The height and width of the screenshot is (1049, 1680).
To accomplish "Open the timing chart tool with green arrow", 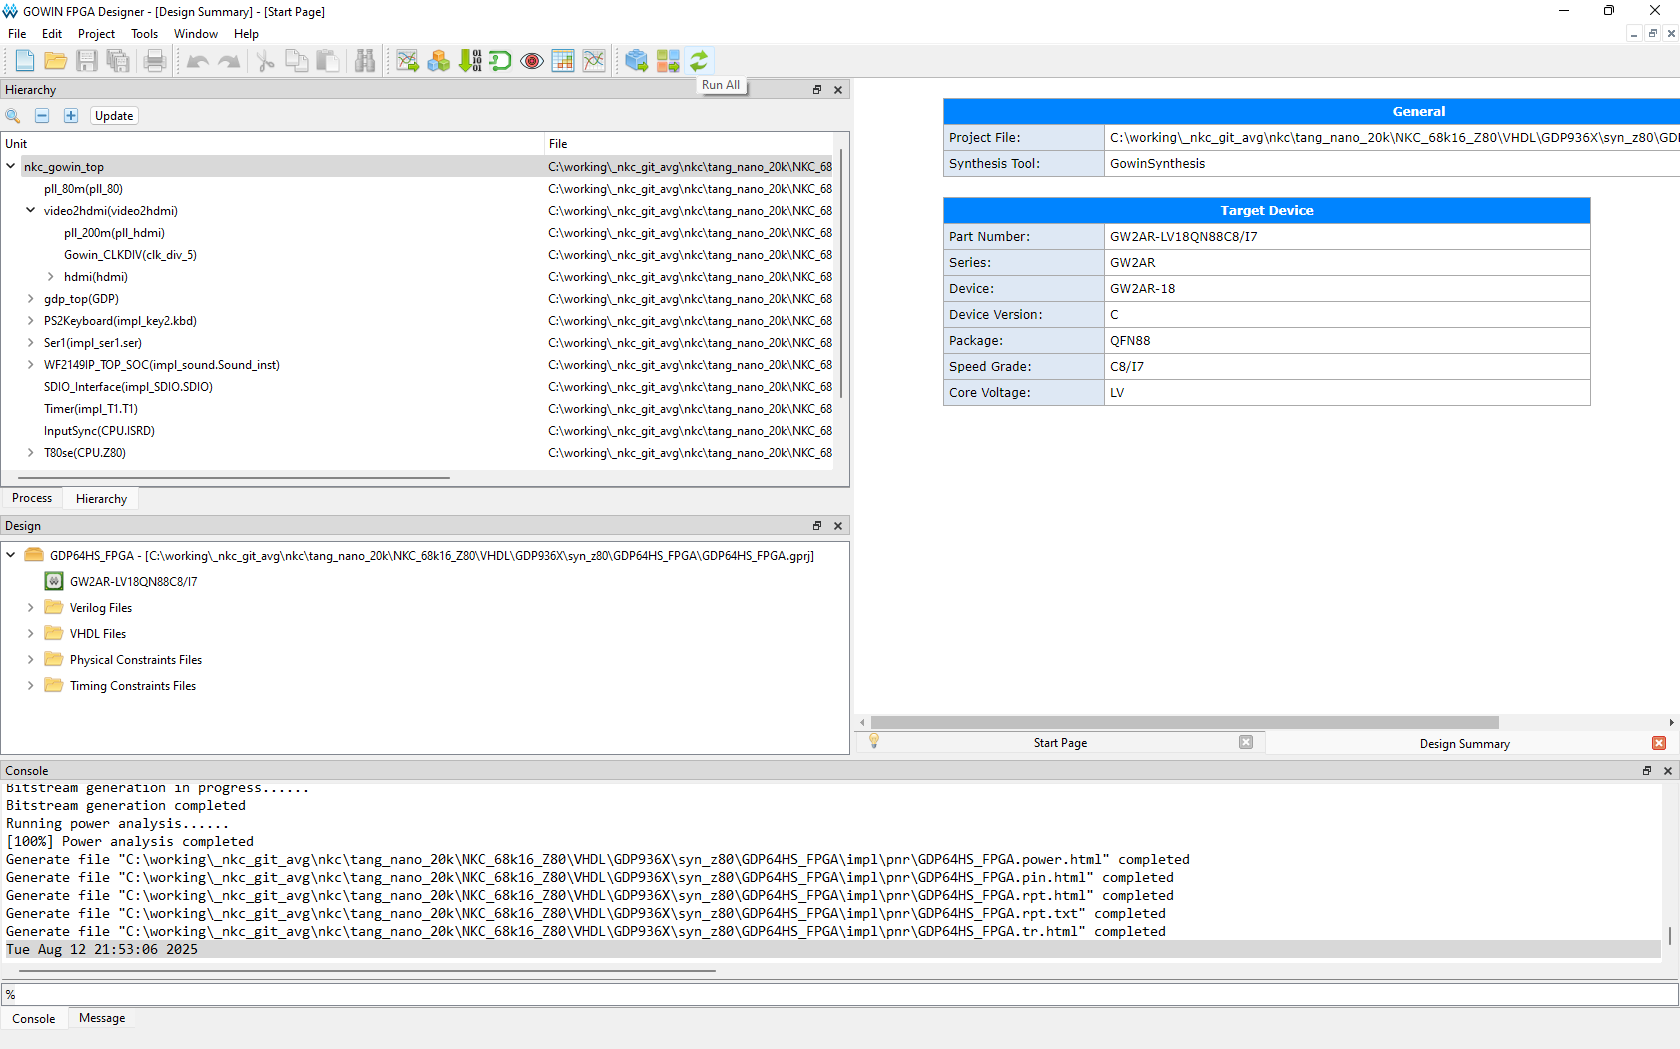I will pyautogui.click(x=407, y=61).
